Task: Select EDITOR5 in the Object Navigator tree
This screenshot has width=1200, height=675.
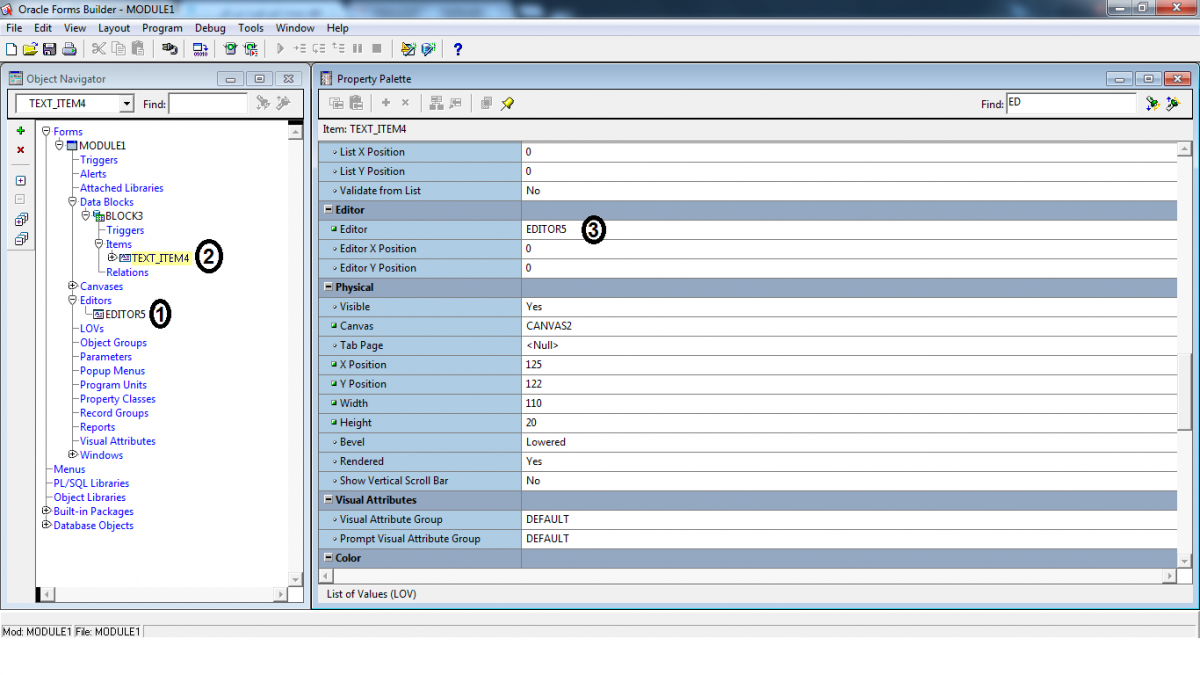Action: tap(125, 314)
